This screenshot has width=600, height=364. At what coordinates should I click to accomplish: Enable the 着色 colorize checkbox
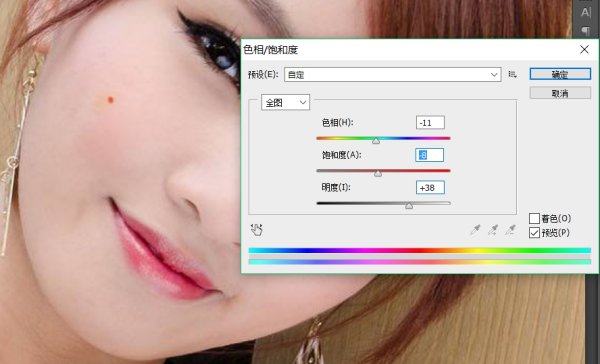pos(534,219)
